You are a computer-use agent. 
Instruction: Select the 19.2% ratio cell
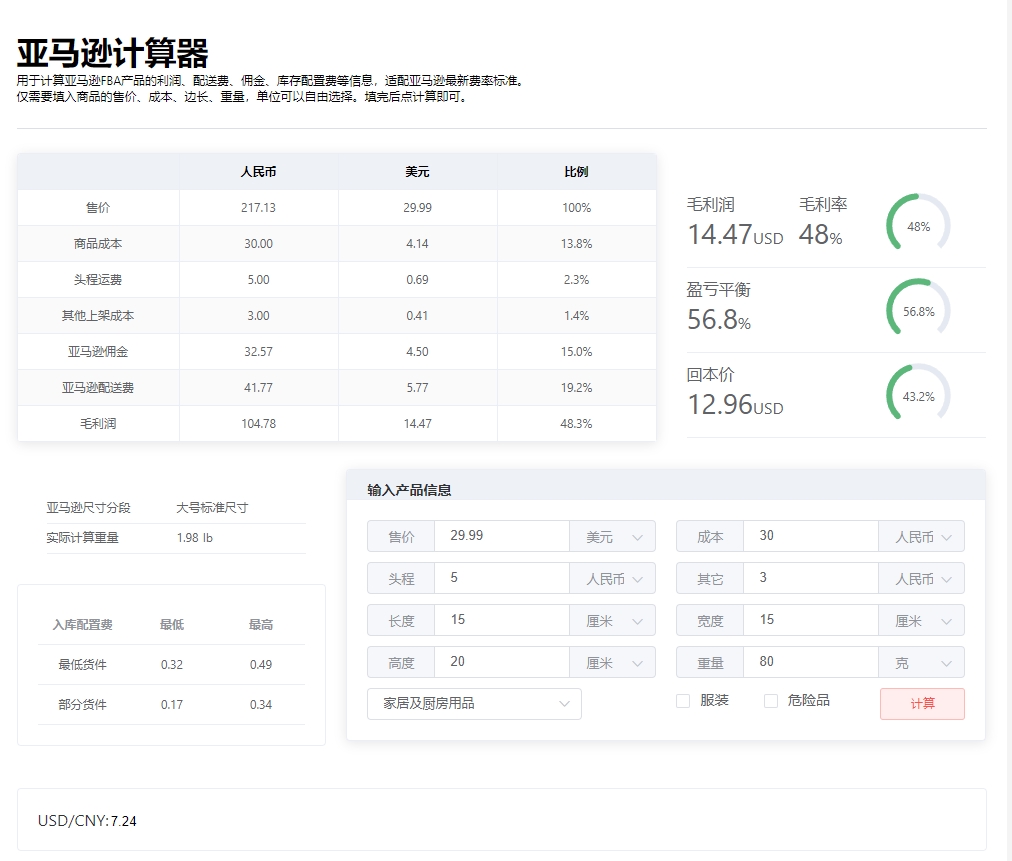pyautogui.click(x=576, y=388)
